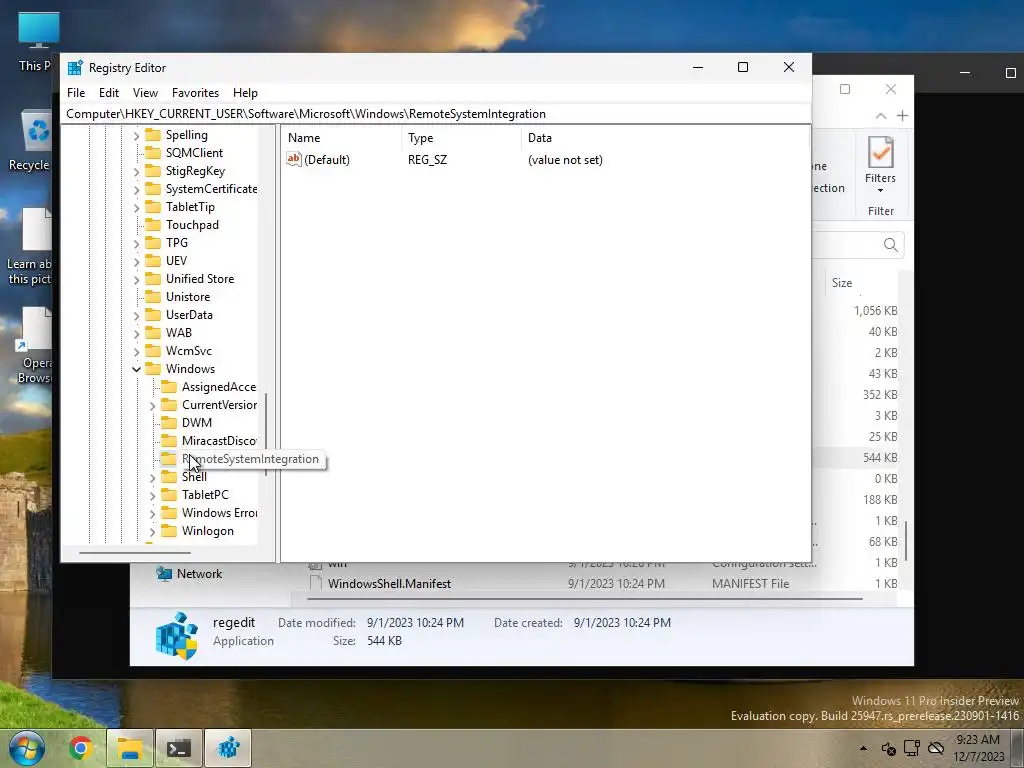
Task: Select the UserData tree item
Action: click(x=189, y=315)
